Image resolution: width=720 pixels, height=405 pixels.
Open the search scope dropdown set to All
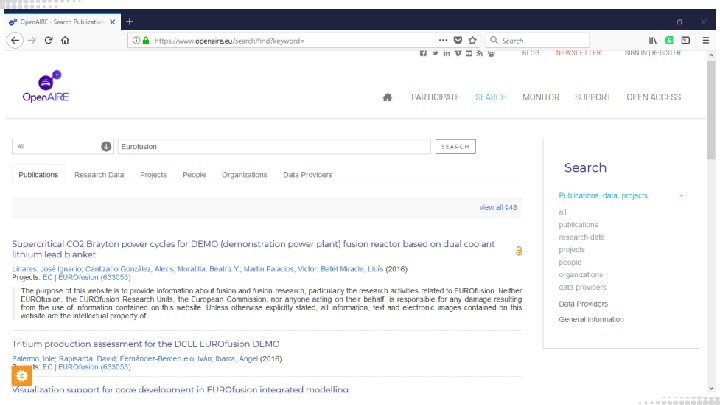(x=62, y=146)
